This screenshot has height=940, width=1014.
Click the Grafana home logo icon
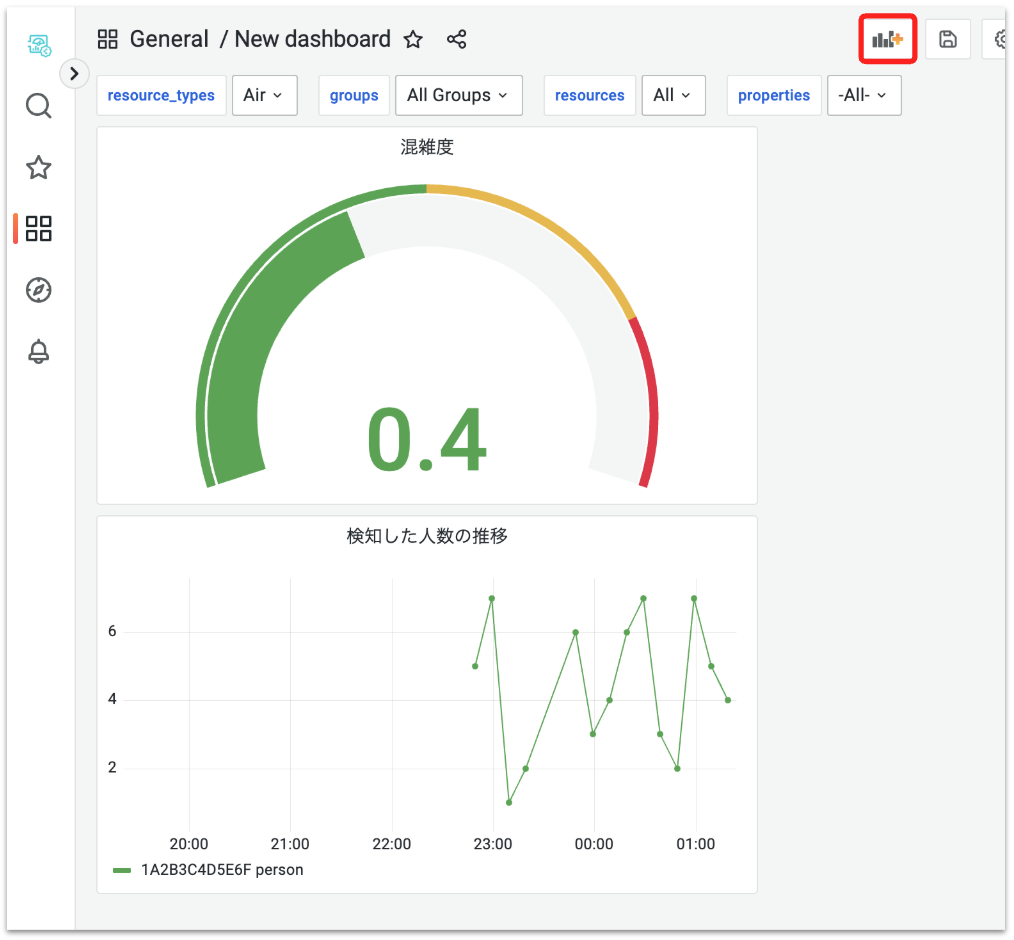click(x=39, y=45)
